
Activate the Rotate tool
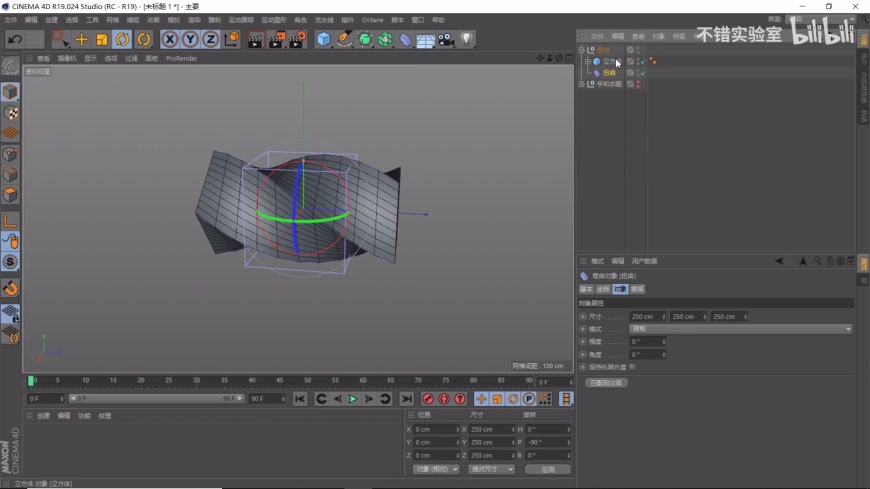[x=122, y=39]
